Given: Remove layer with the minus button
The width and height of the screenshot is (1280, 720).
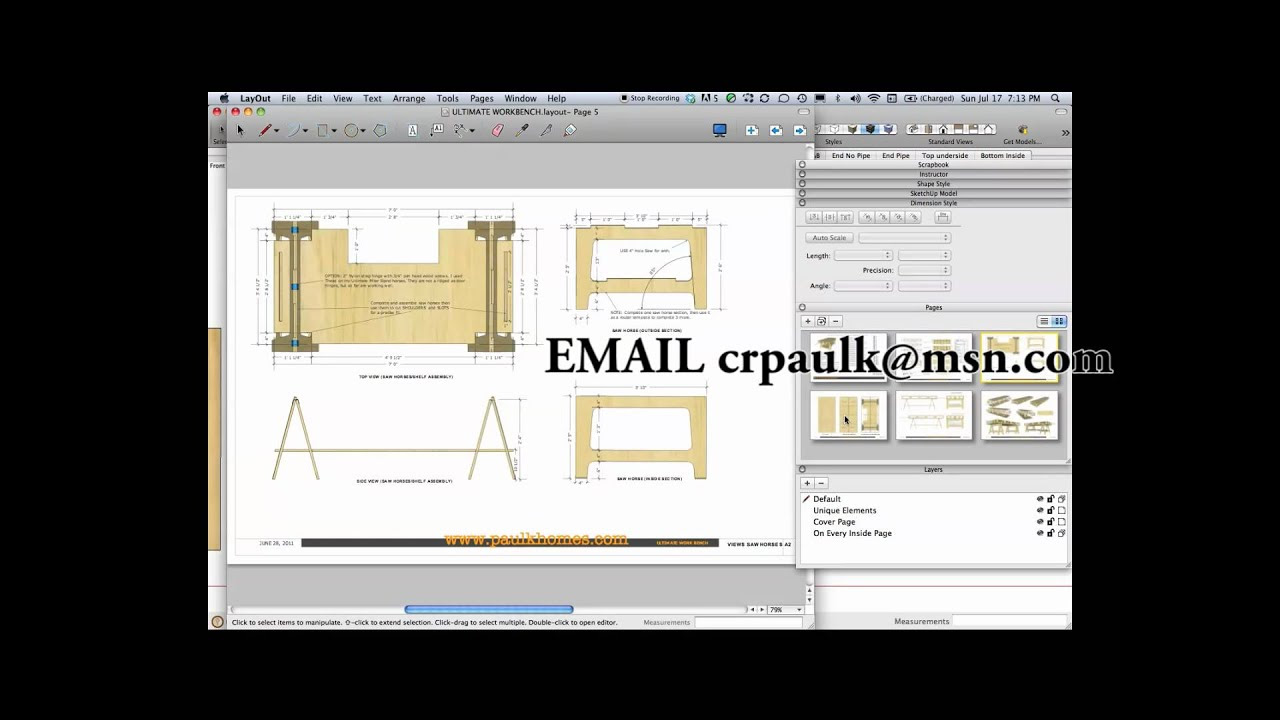Looking at the screenshot, I should coord(822,483).
